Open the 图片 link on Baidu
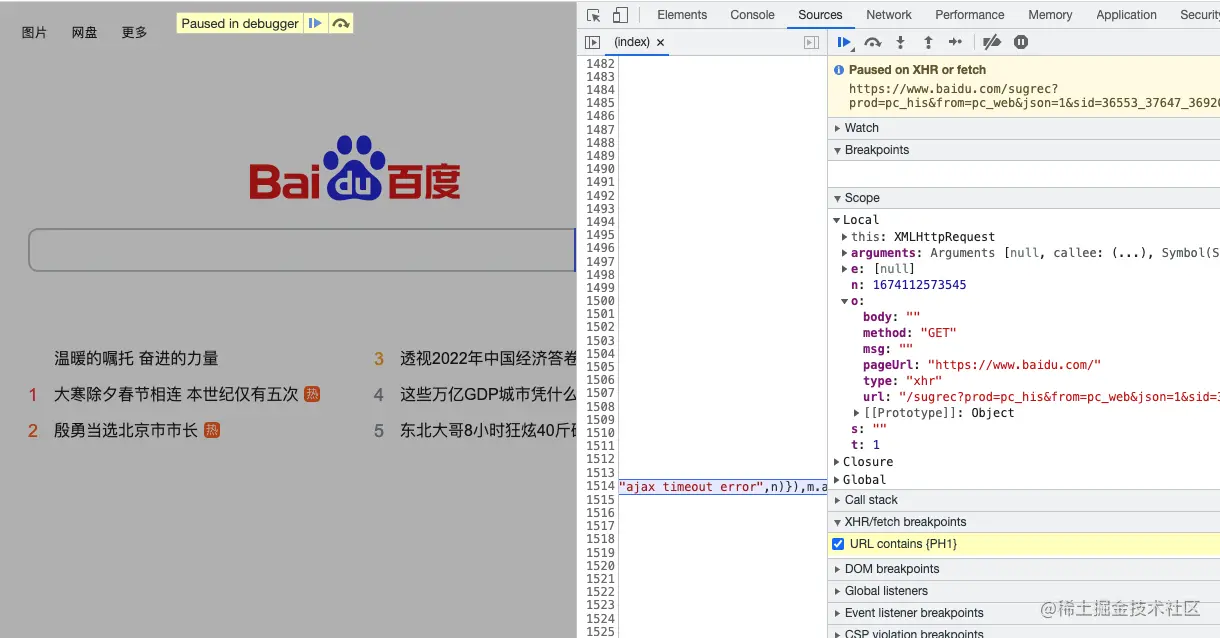Screen dimensions: 1220x638 coord(35,33)
